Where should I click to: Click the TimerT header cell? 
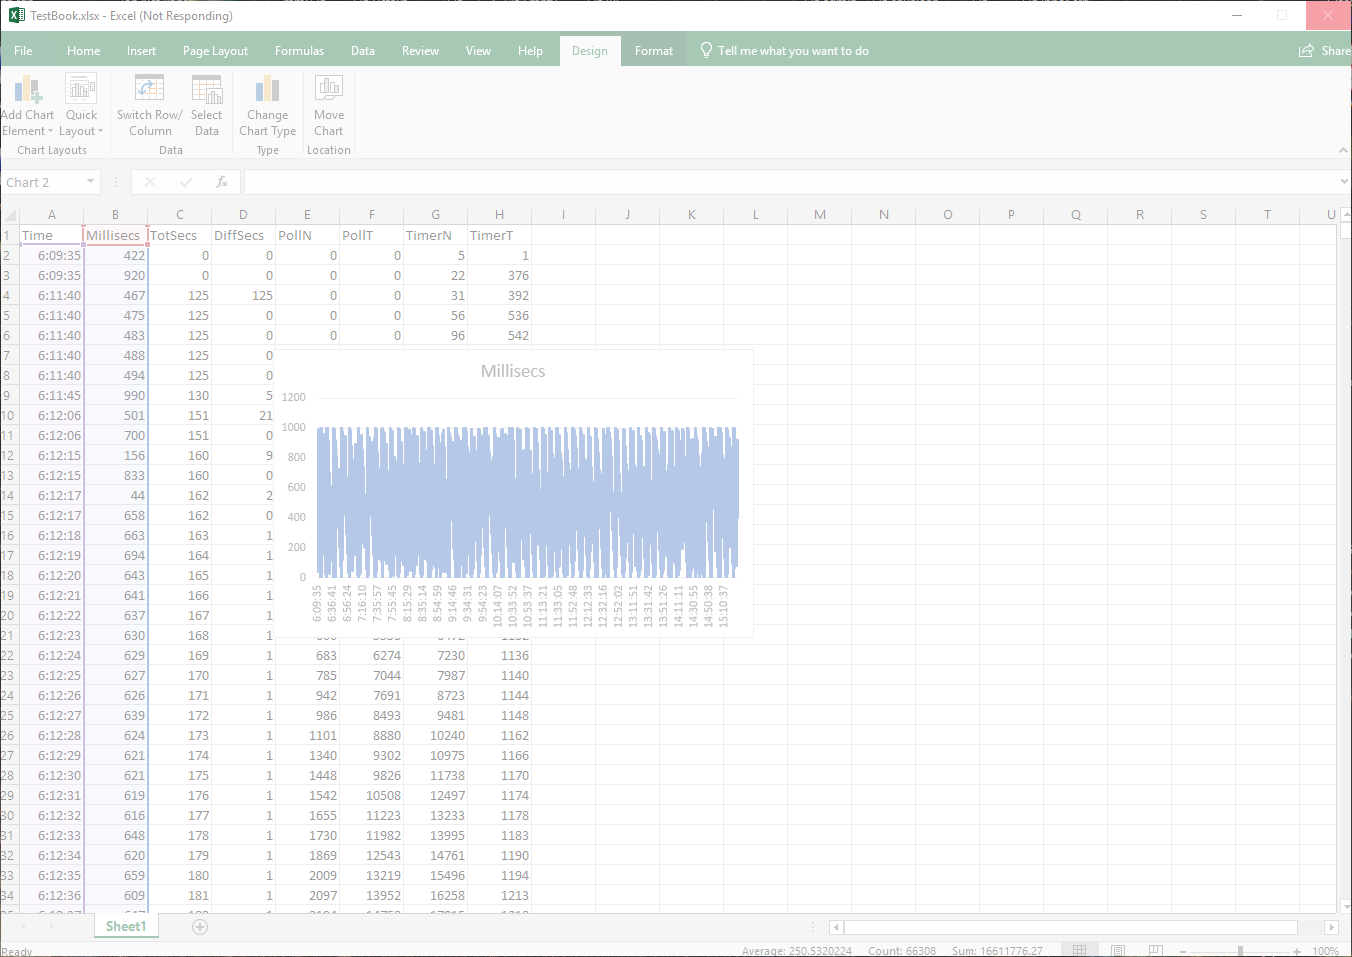500,235
